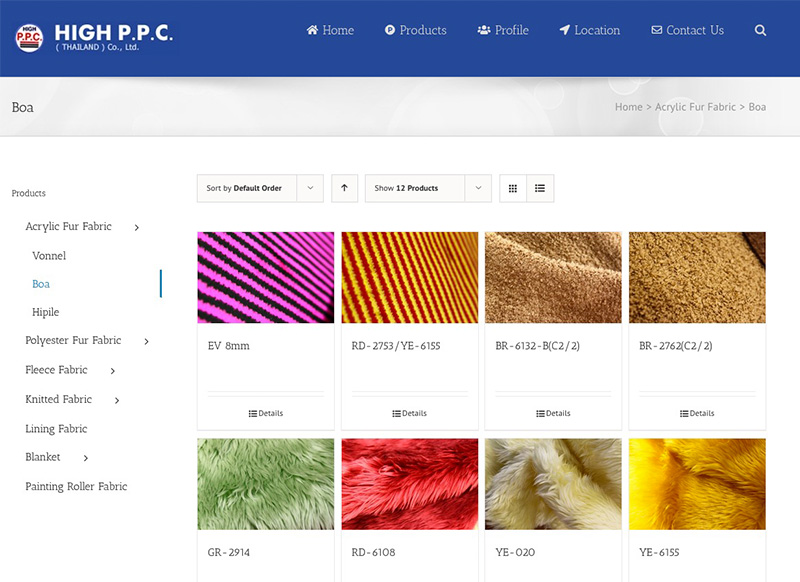View Details for BR-6132-B(C2/2)

click(x=553, y=413)
